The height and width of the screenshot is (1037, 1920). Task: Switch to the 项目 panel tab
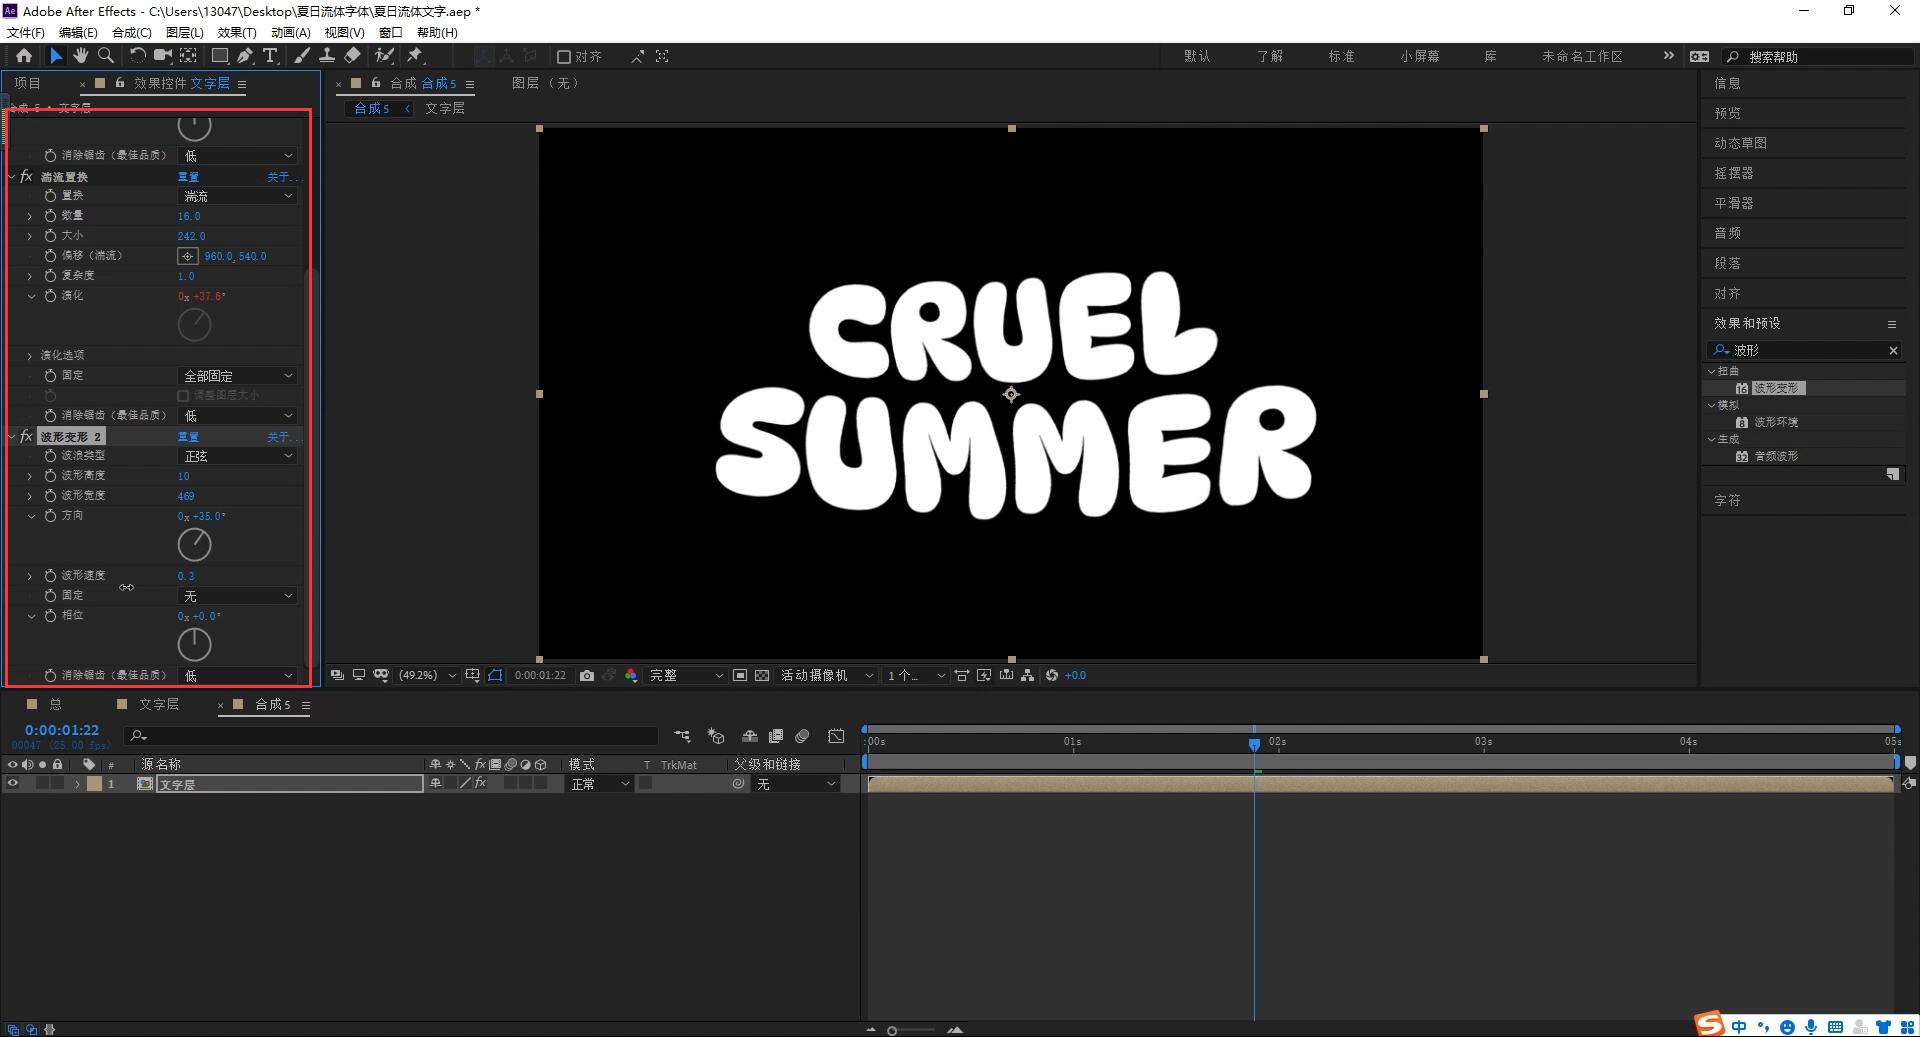click(x=27, y=83)
